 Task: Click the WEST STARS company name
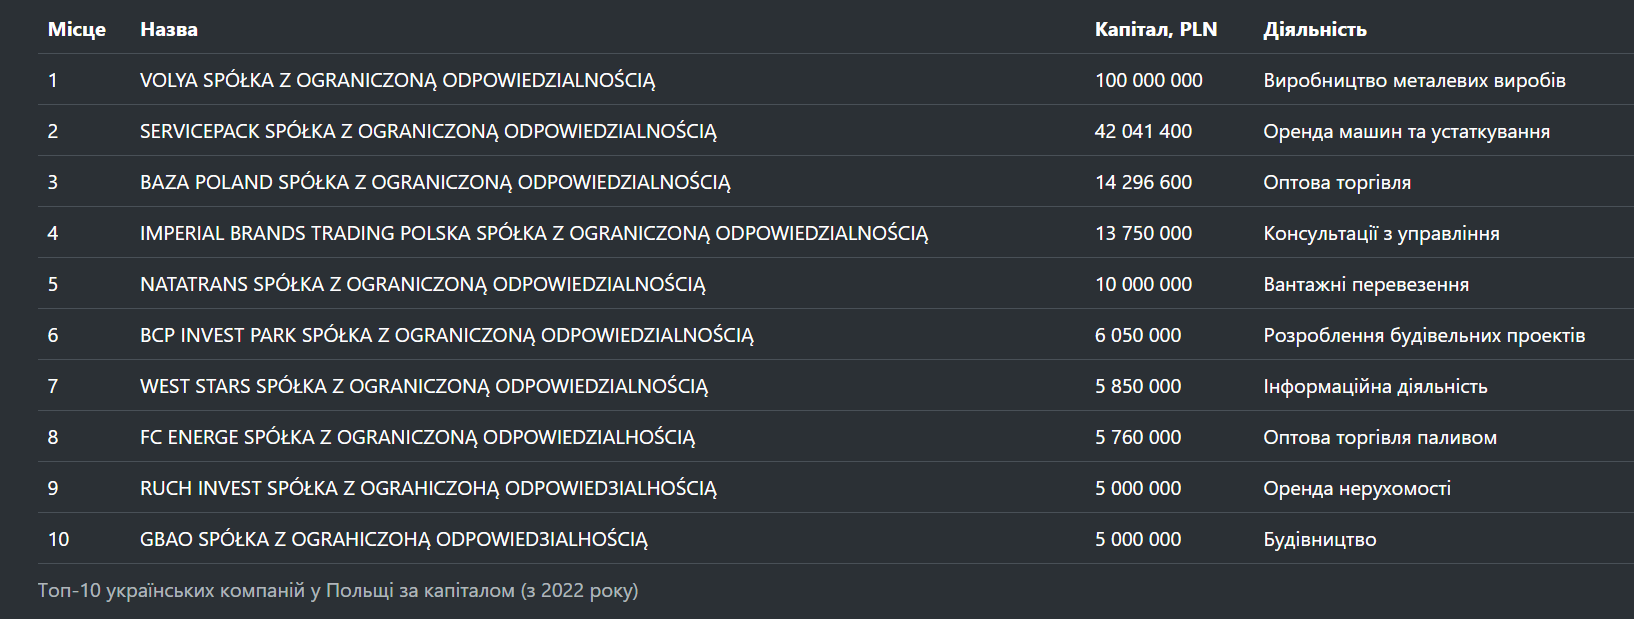(x=423, y=386)
